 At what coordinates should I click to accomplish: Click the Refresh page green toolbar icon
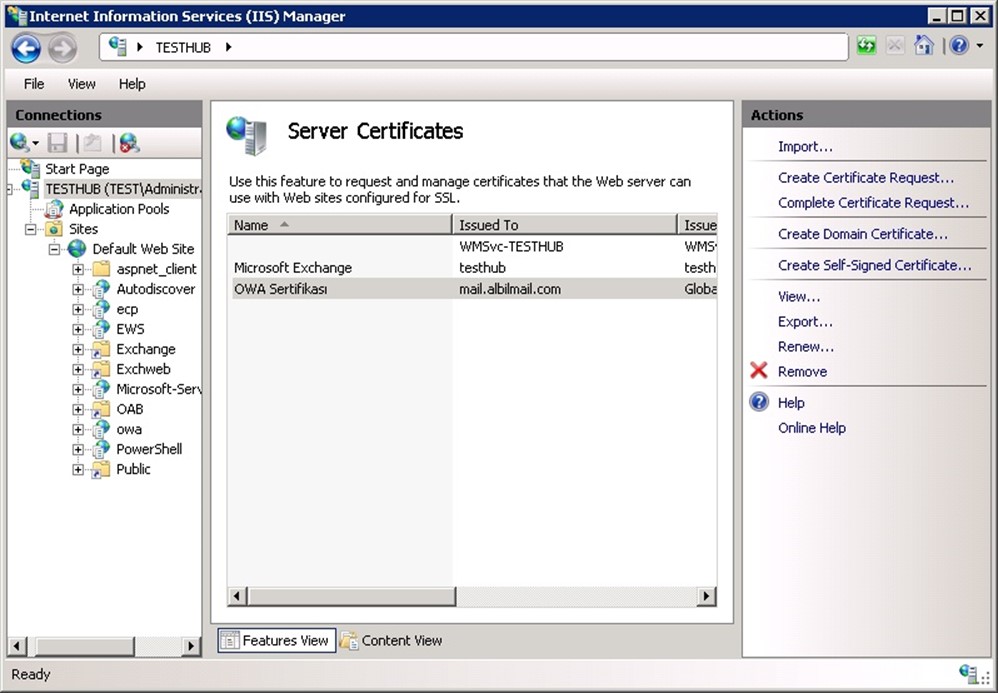[866, 46]
